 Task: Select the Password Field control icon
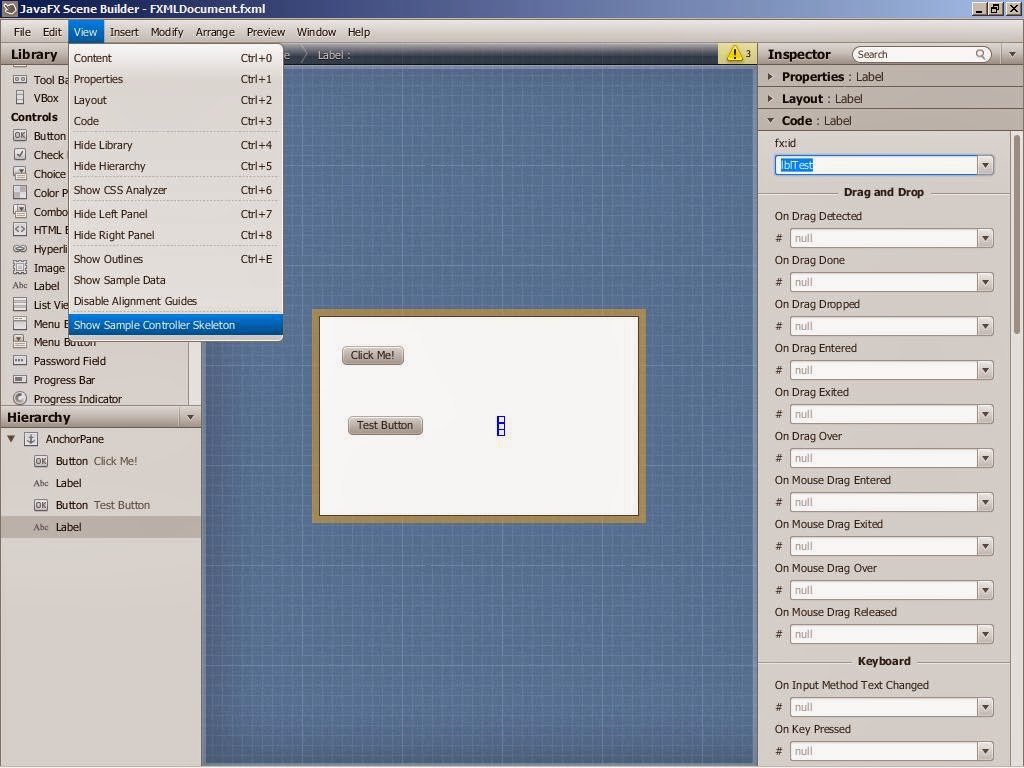pos(68,361)
